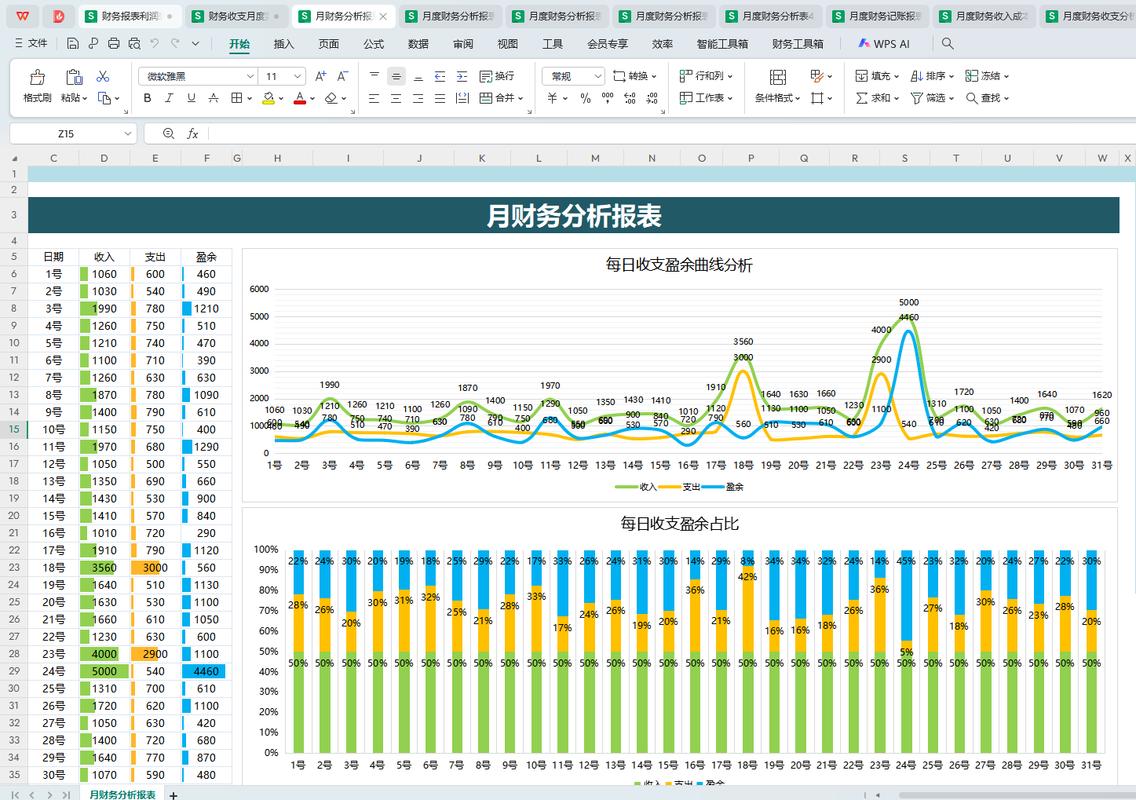Viewport: 1136px width, 800px height.
Task: Decrease font size with A- icon
Action: 343,76
